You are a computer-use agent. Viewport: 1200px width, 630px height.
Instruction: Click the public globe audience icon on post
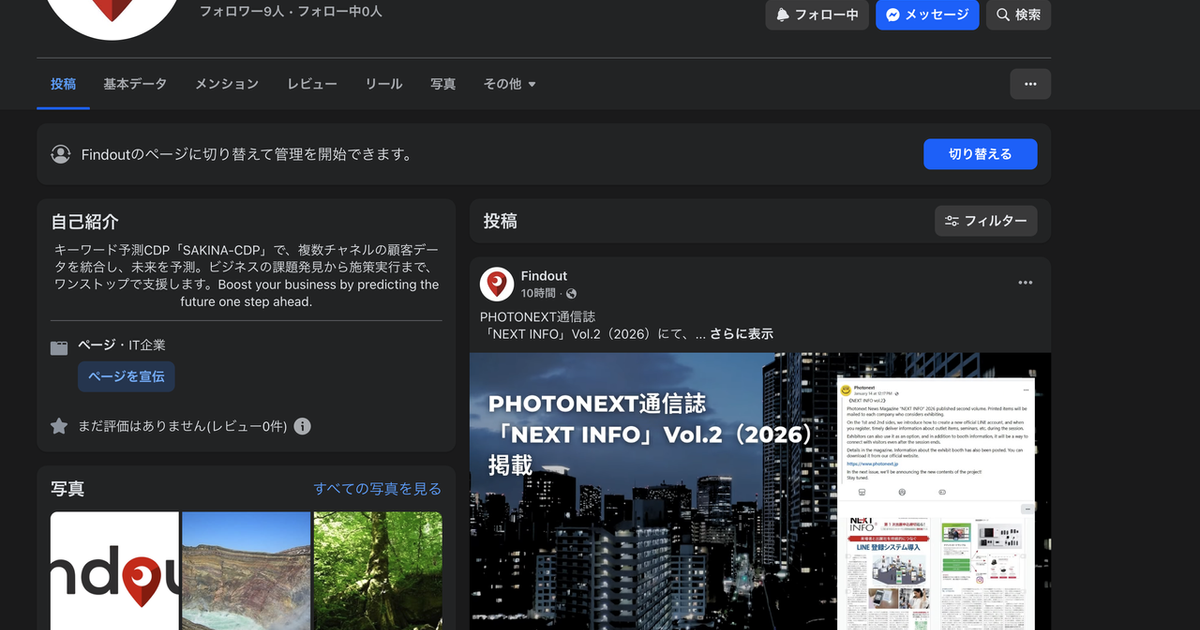pos(571,294)
